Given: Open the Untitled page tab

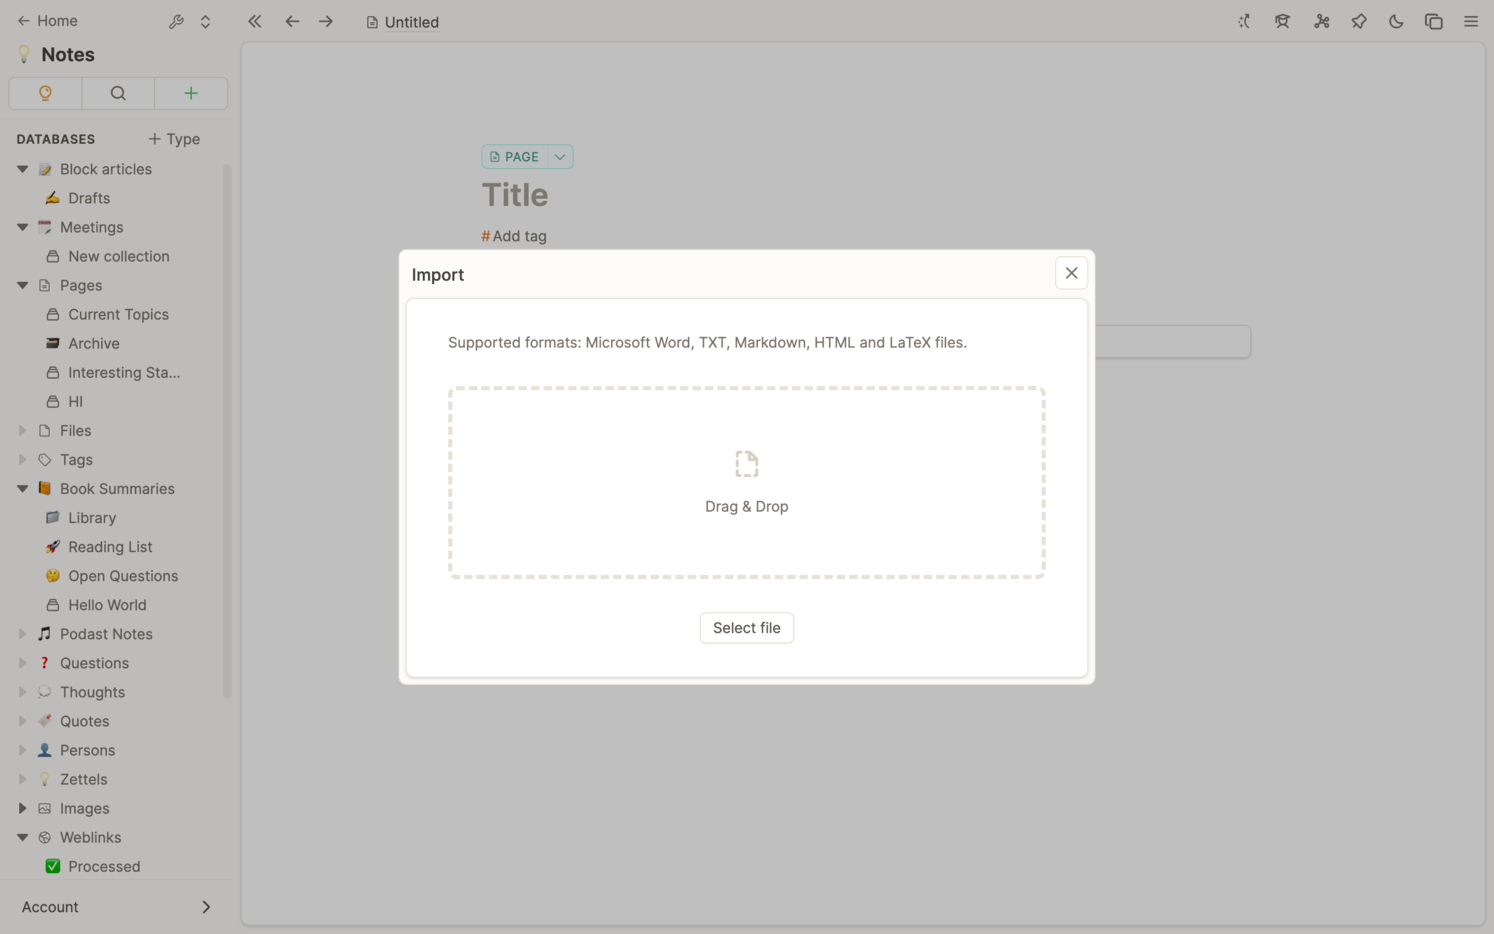Looking at the screenshot, I should pyautogui.click(x=402, y=22).
